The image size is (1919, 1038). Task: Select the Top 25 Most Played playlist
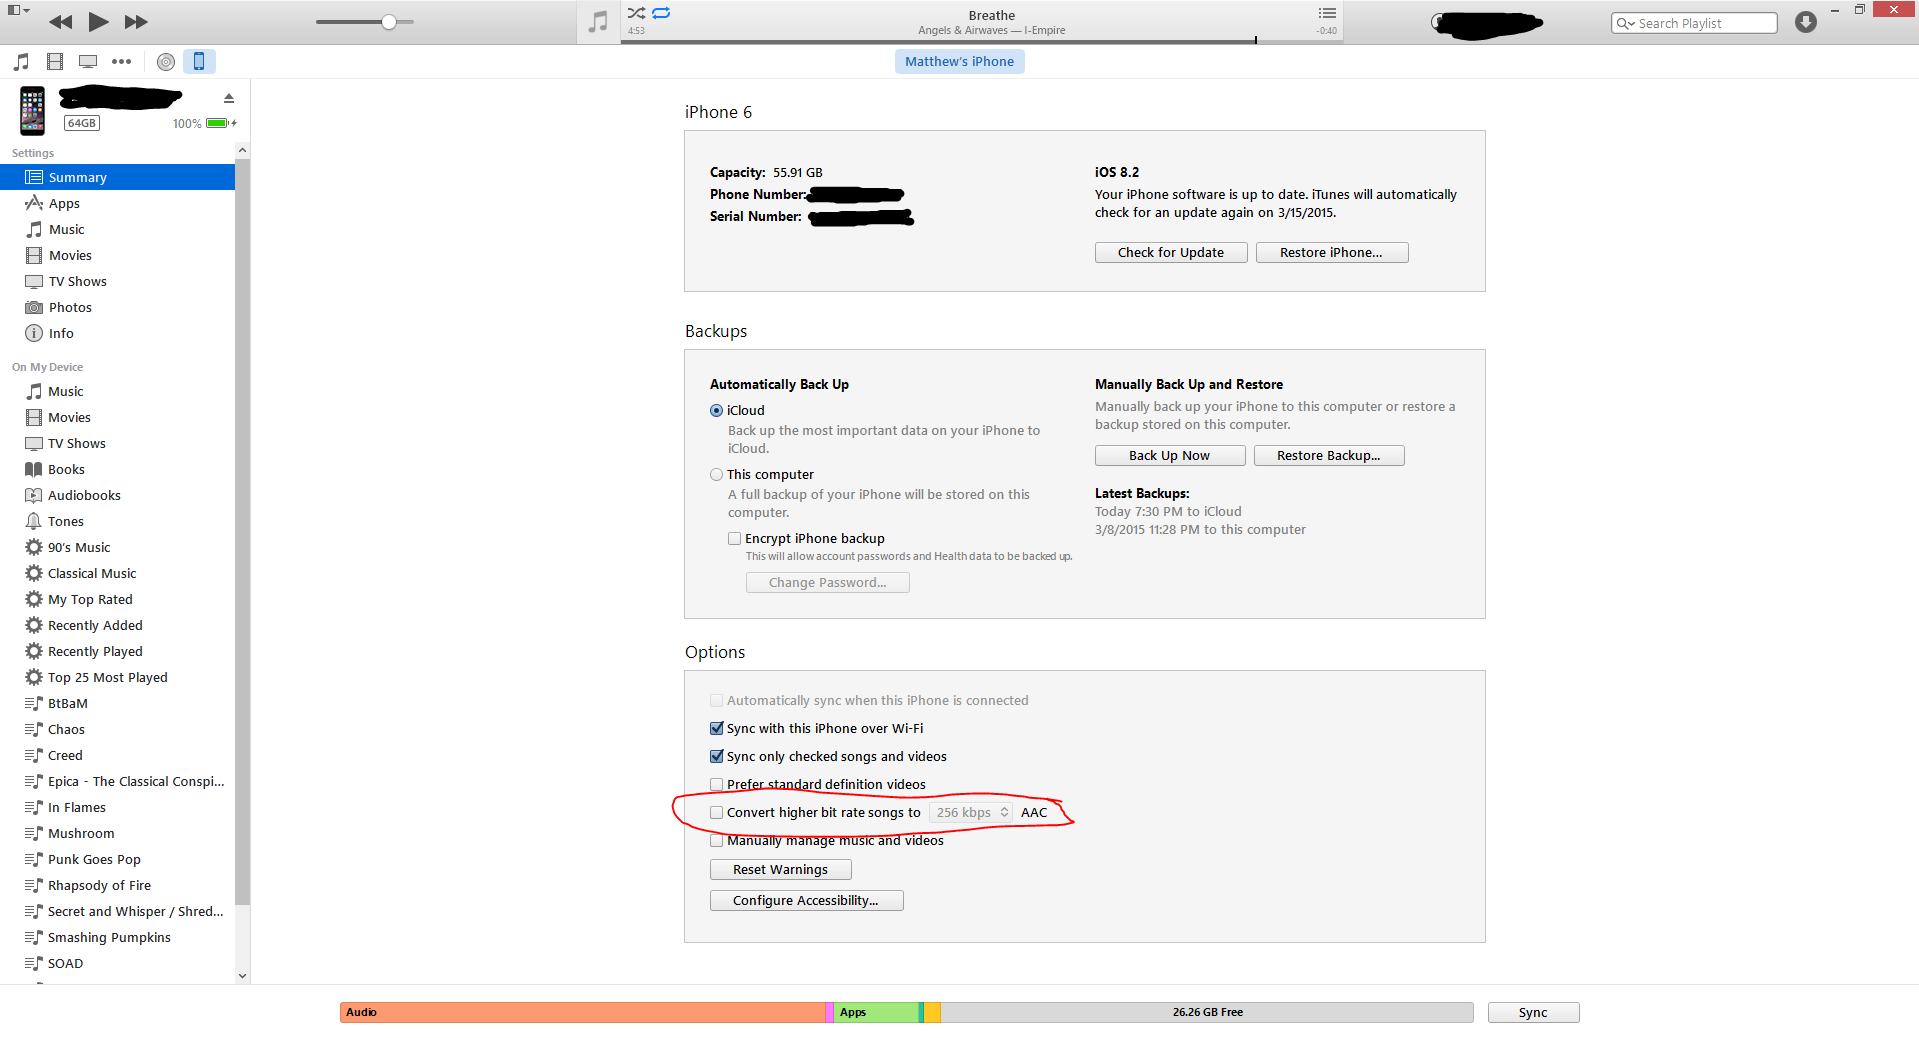click(118, 677)
